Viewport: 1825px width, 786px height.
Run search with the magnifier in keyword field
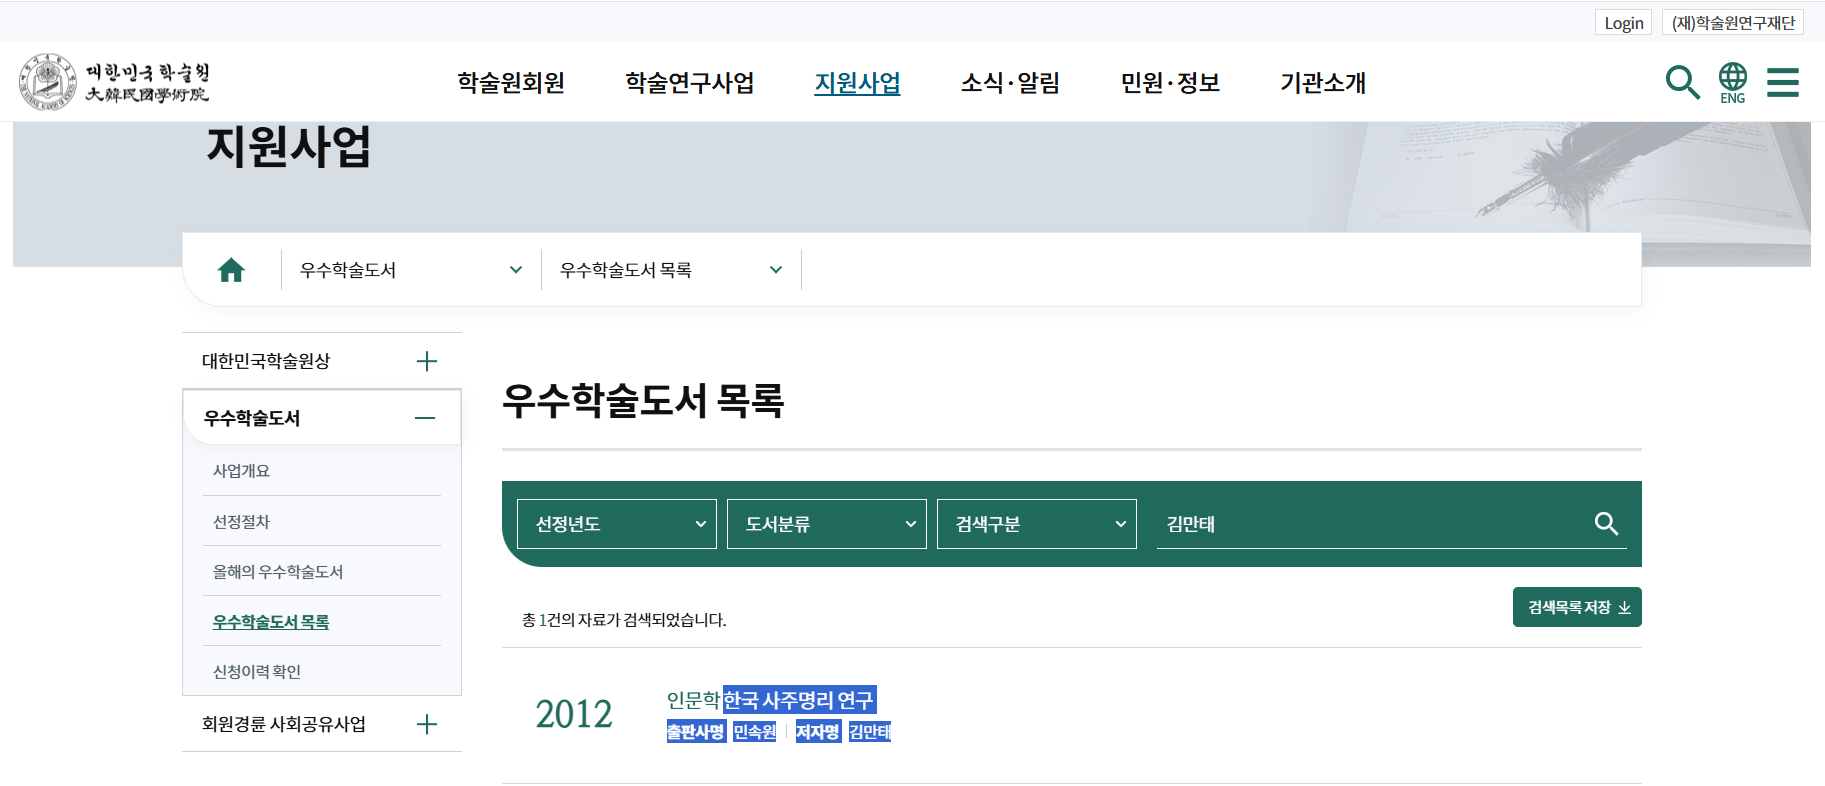pyautogui.click(x=1606, y=524)
